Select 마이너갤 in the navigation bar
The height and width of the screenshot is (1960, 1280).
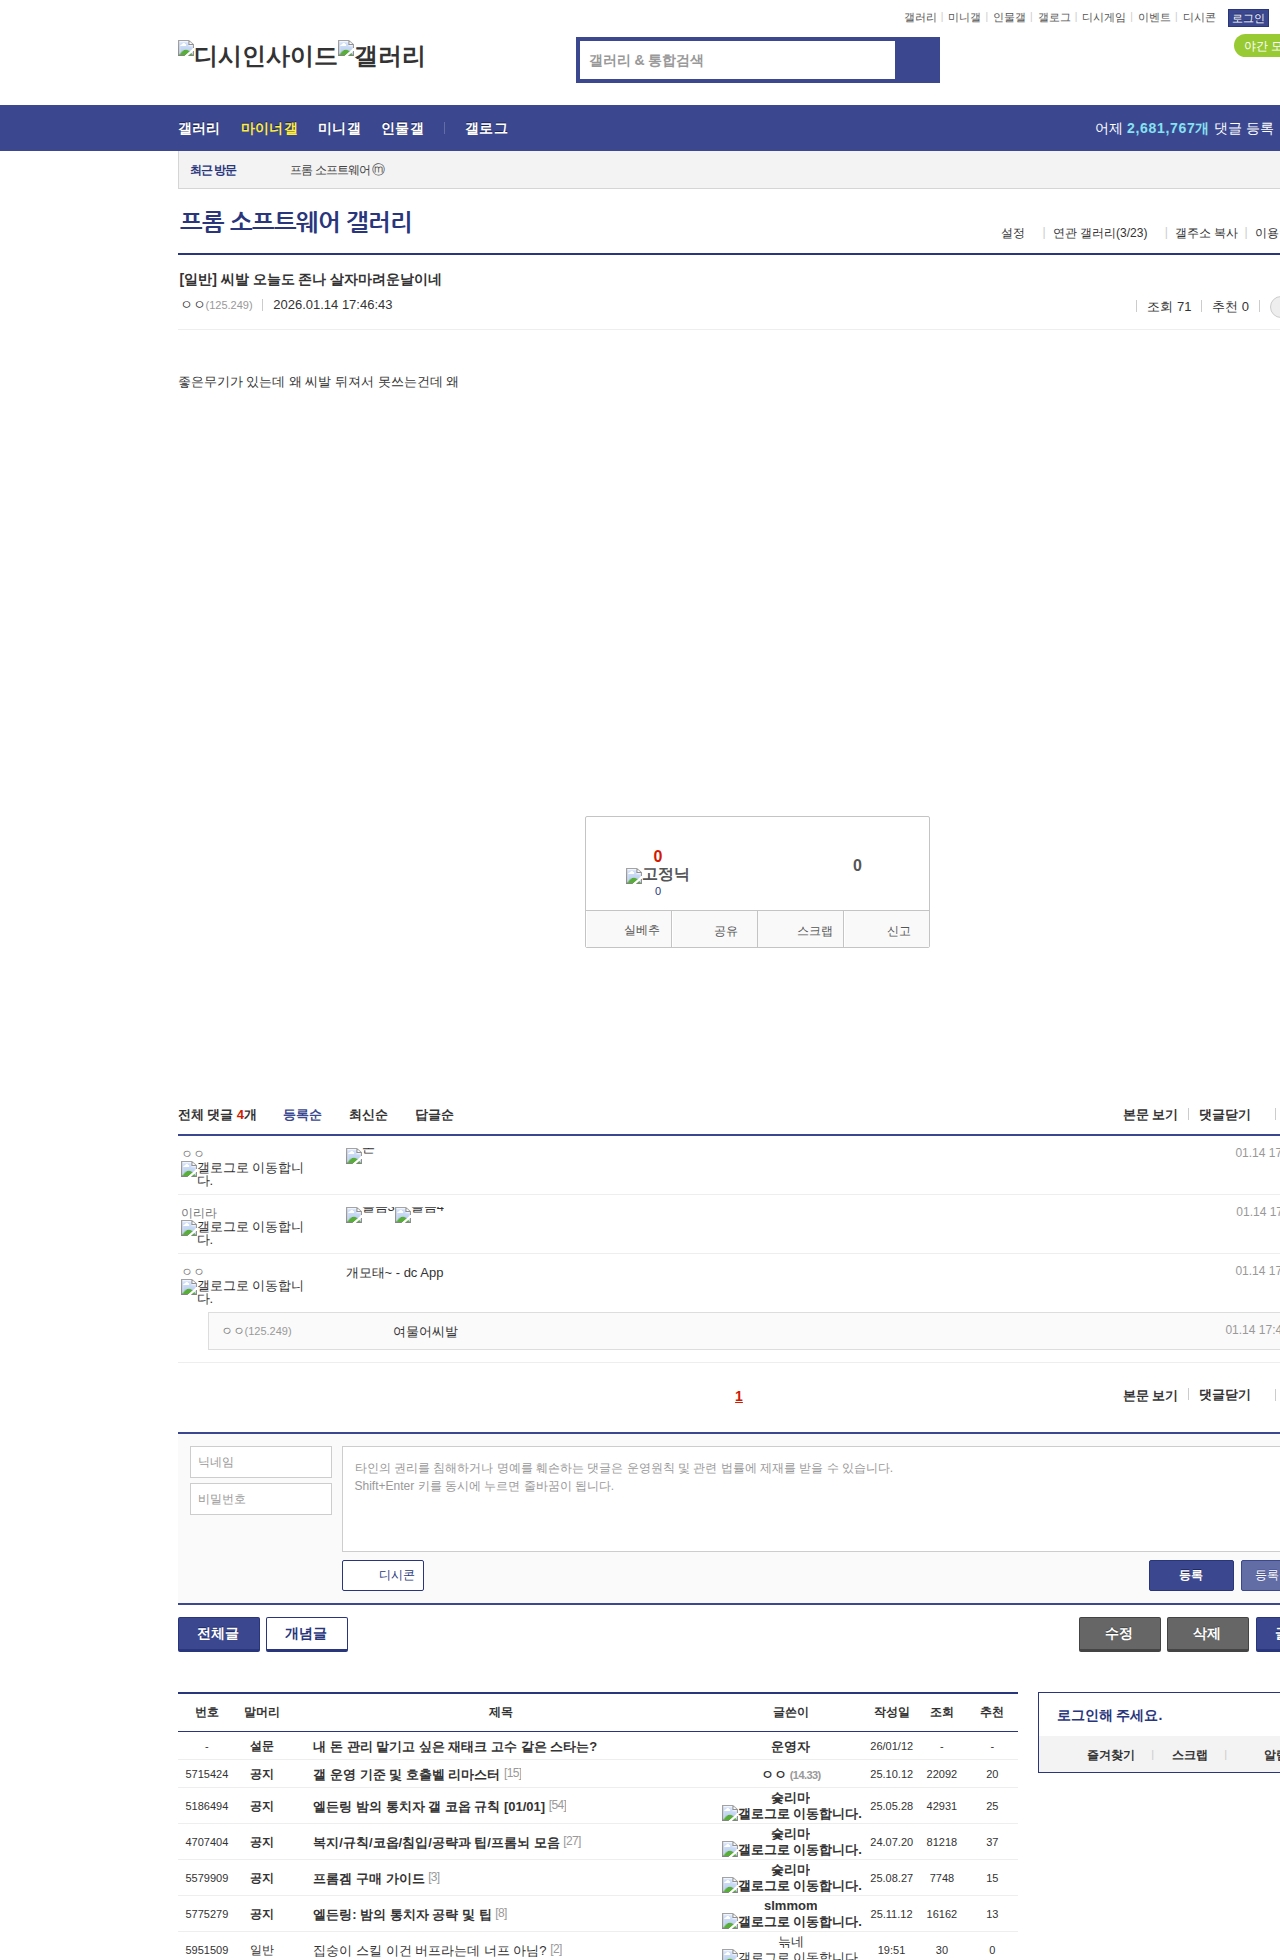point(269,129)
